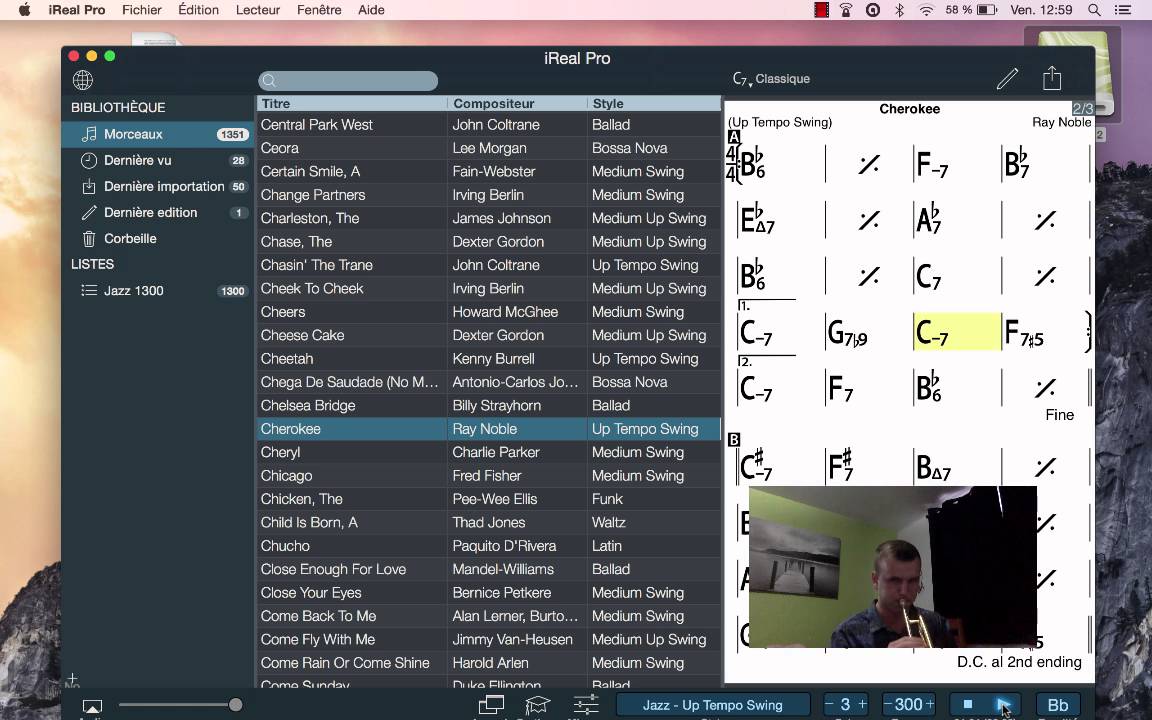Decrease tempo with minus next to 300

point(887,704)
